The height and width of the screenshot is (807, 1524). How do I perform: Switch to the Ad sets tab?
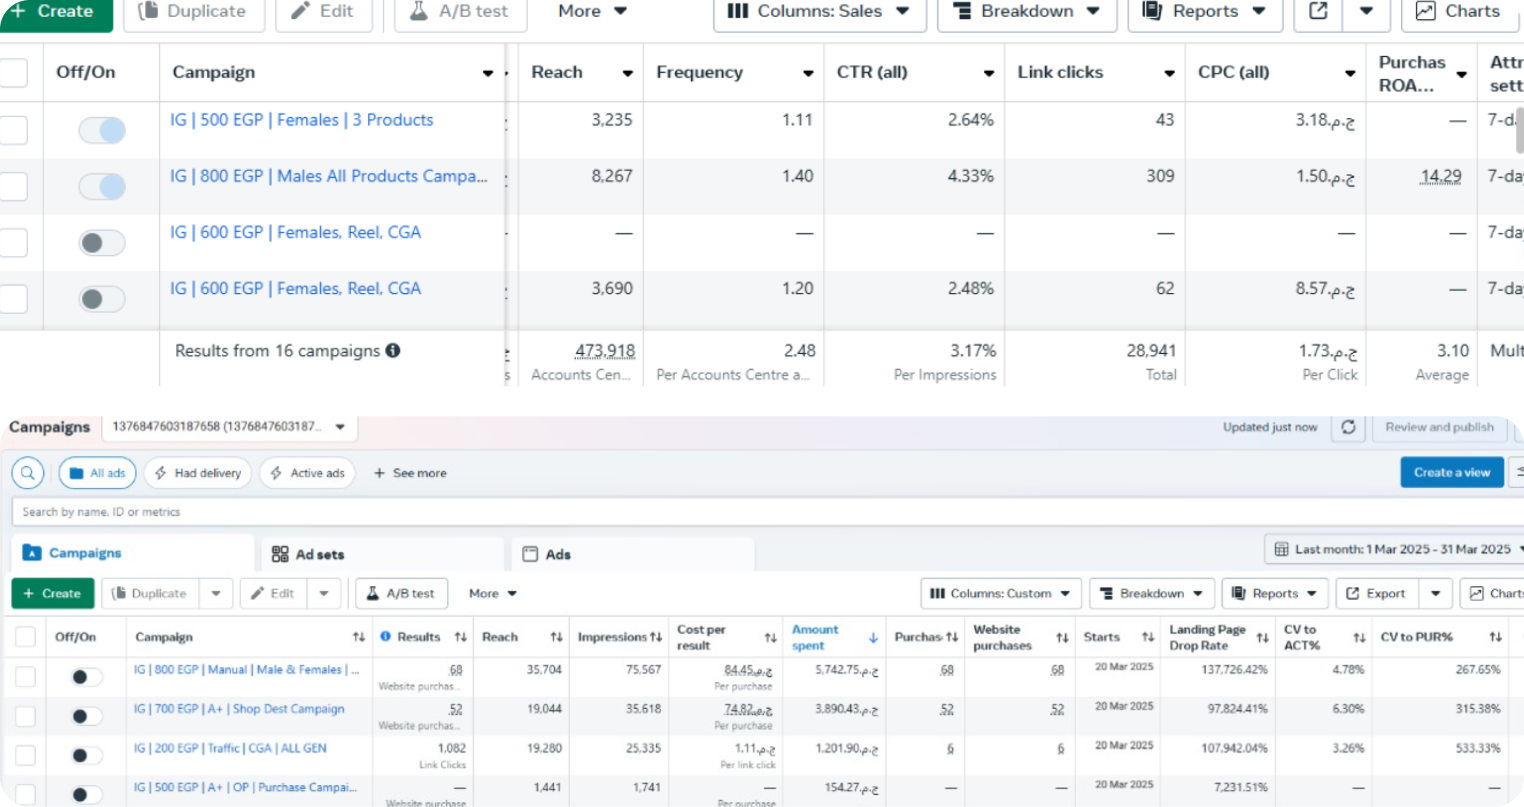[x=308, y=554]
